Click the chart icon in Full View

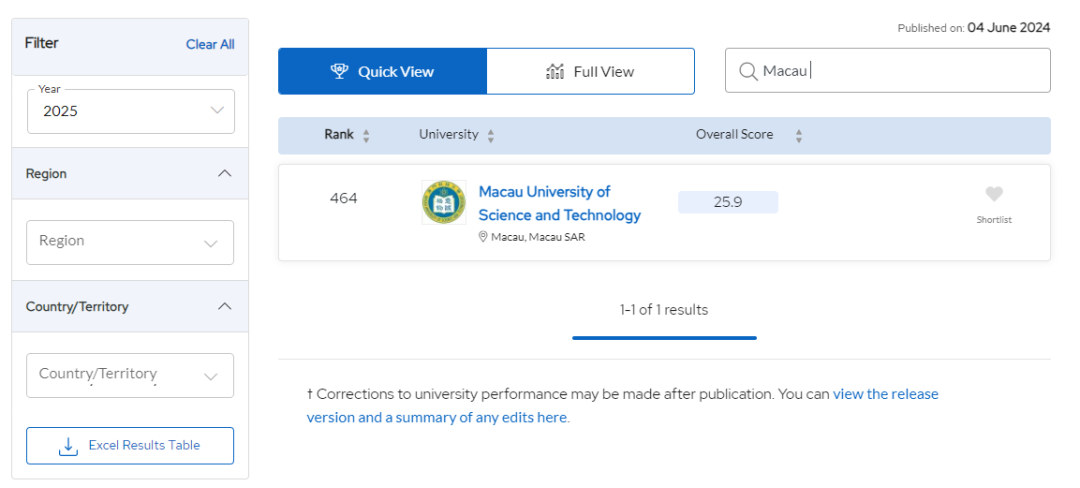tap(555, 71)
